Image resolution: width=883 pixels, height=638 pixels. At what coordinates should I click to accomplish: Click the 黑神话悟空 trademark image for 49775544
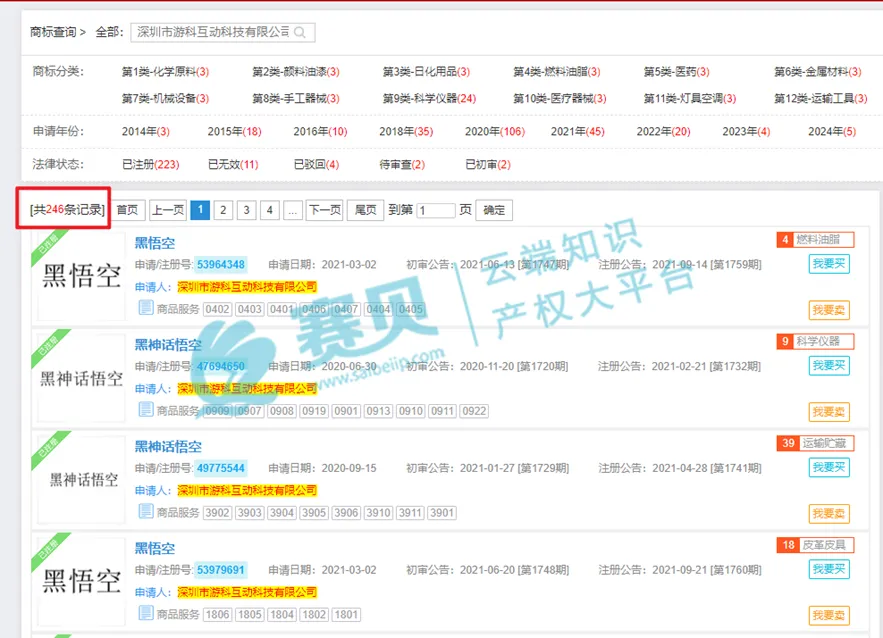[81, 480]
